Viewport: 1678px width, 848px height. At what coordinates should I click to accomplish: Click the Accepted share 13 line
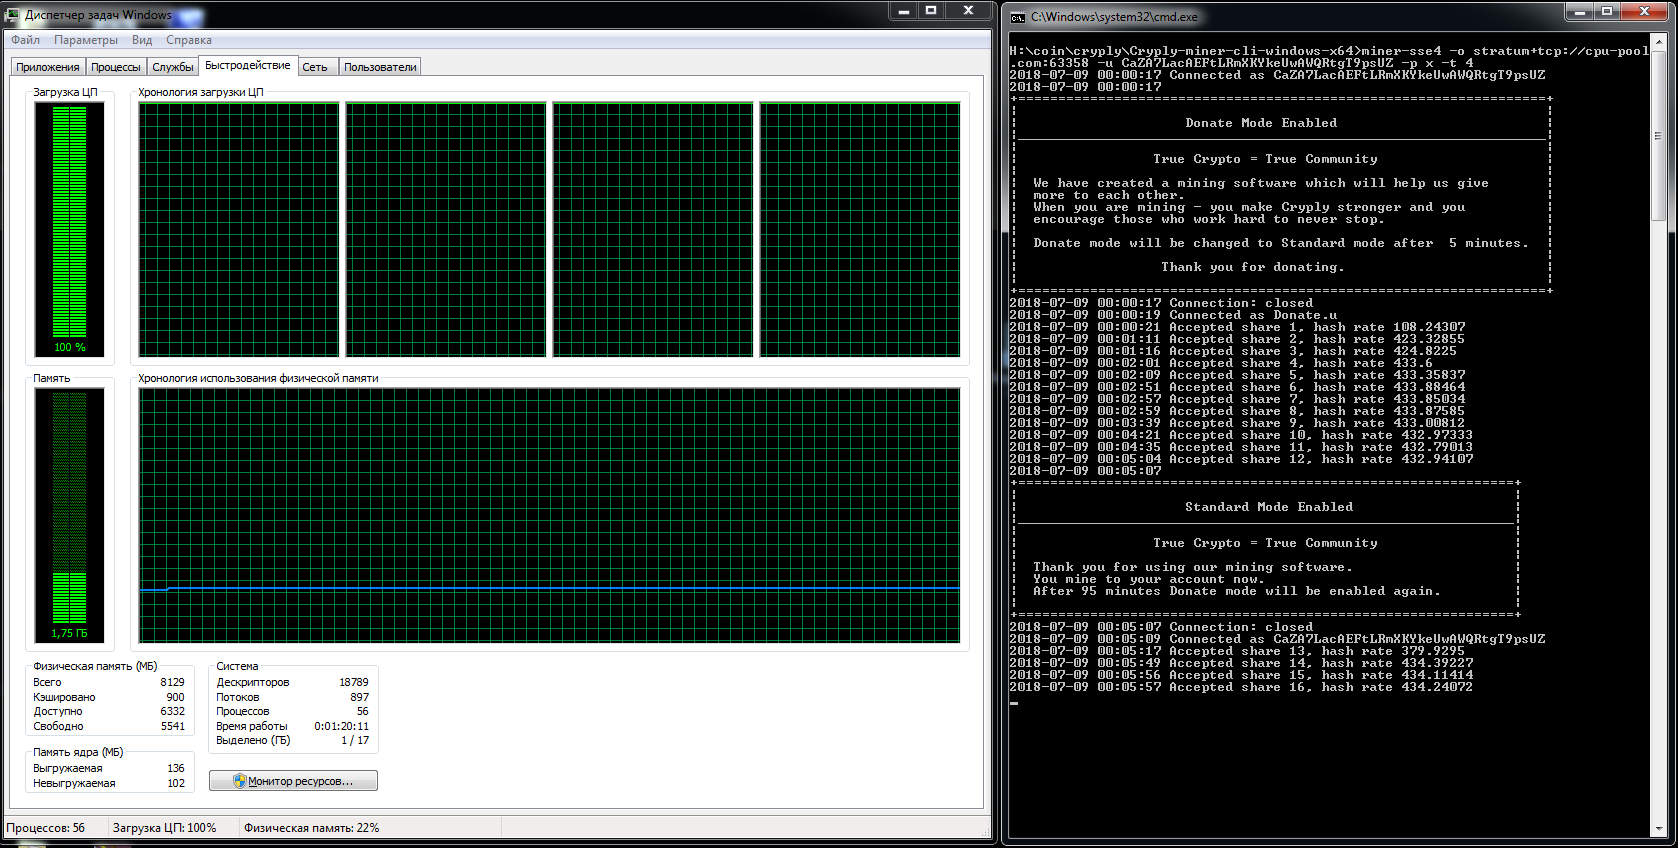pos(1237,651)
